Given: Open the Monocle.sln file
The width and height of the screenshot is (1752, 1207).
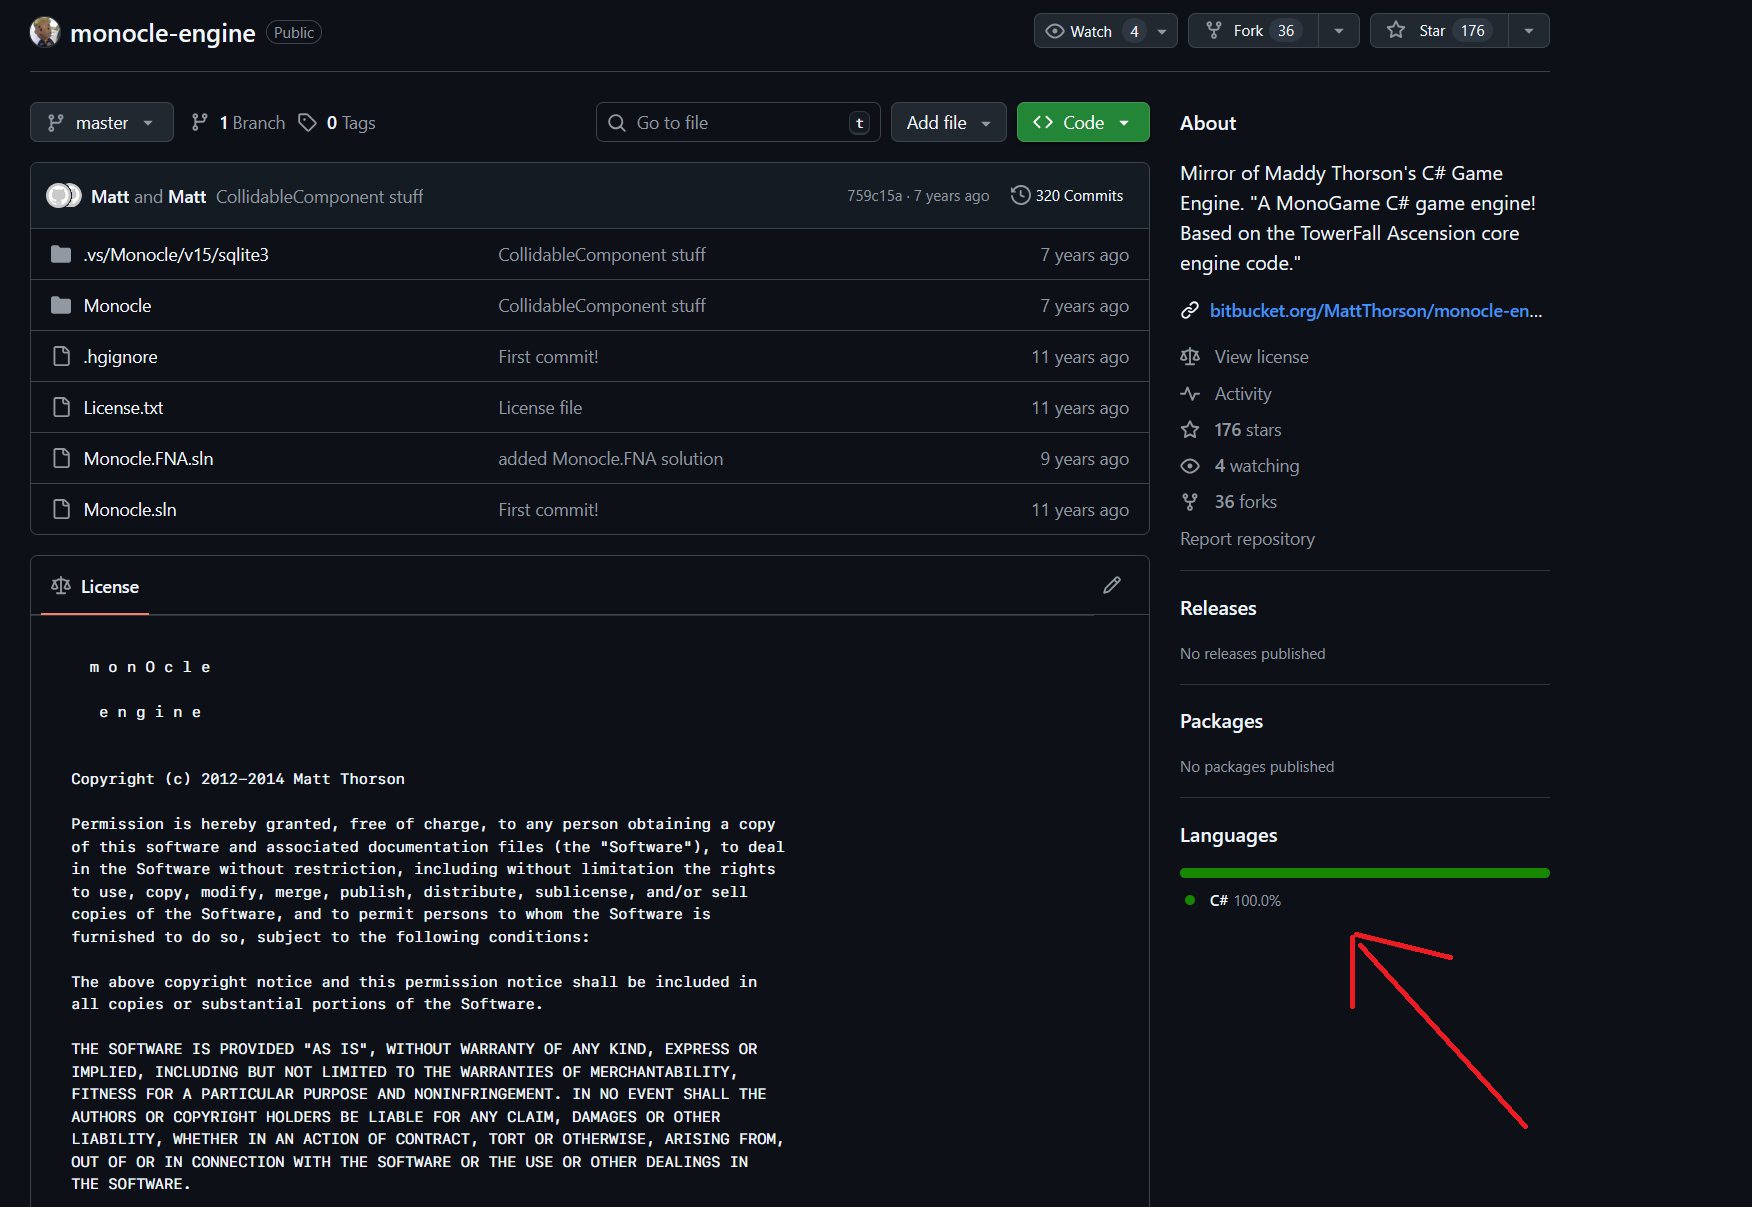Looking at the screenshot, I should click(x=130, y=510).
